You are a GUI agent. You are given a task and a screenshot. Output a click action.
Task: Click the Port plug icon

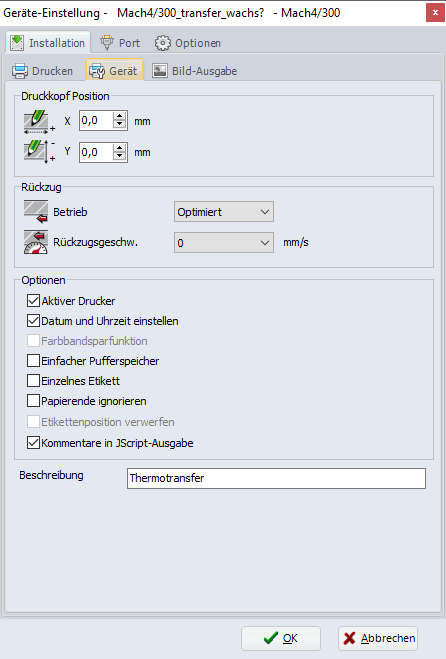point(107,43)
